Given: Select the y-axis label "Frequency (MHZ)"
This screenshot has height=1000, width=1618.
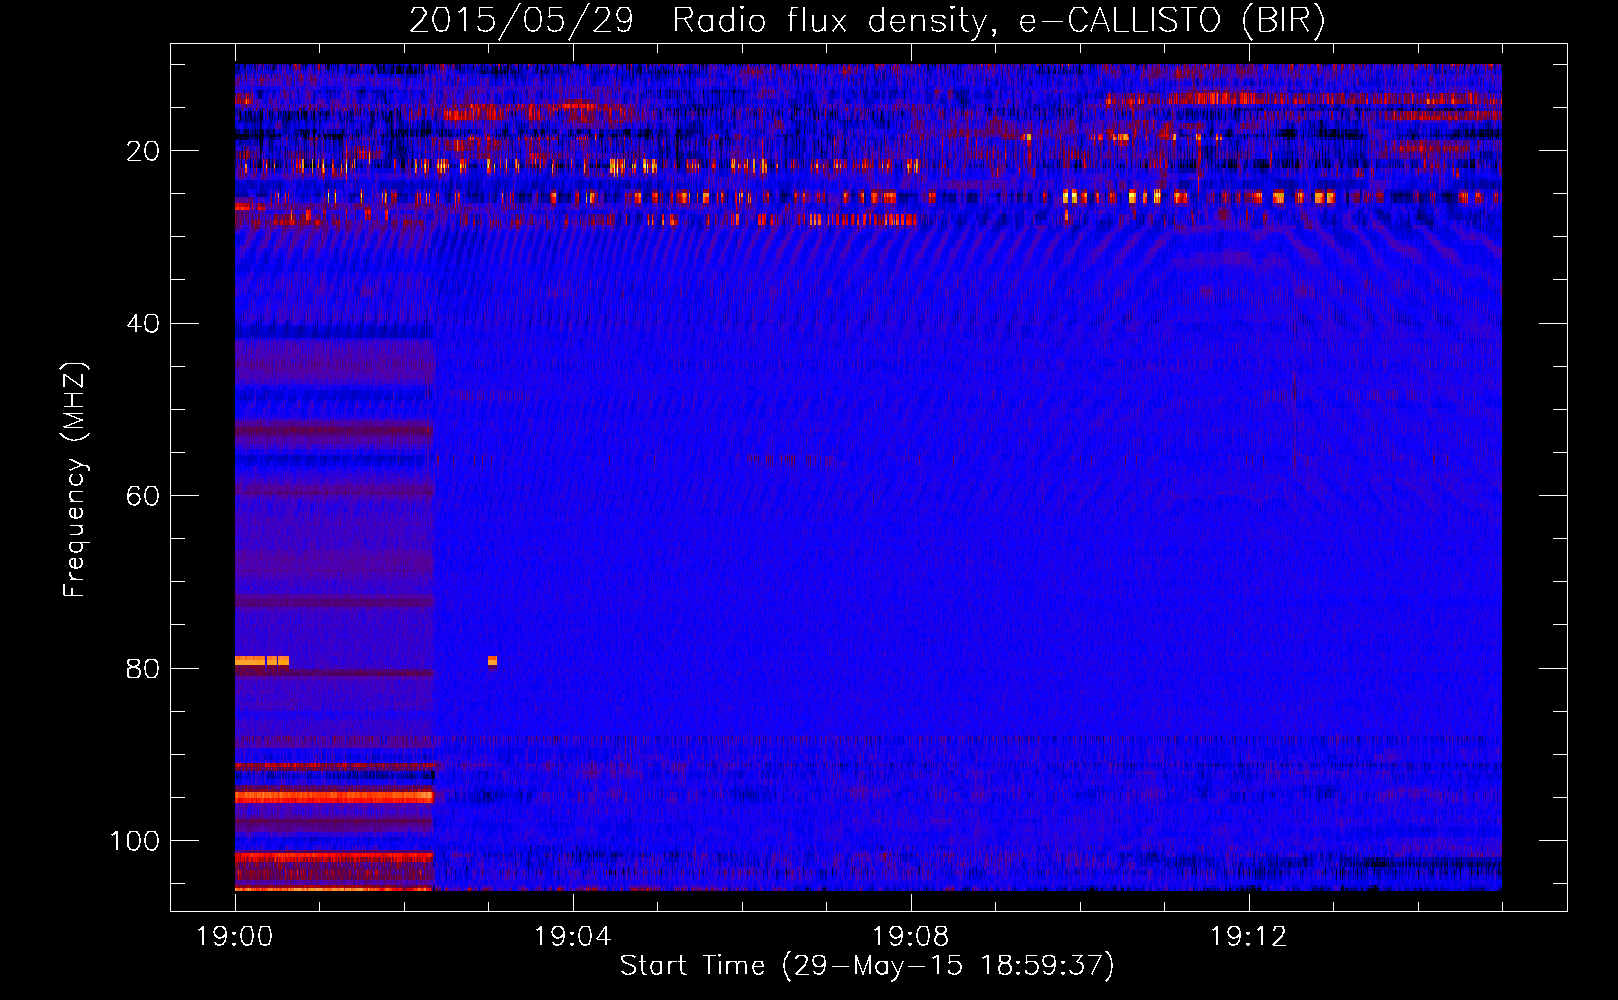Looking at the screenshot, I should [74, 480].
